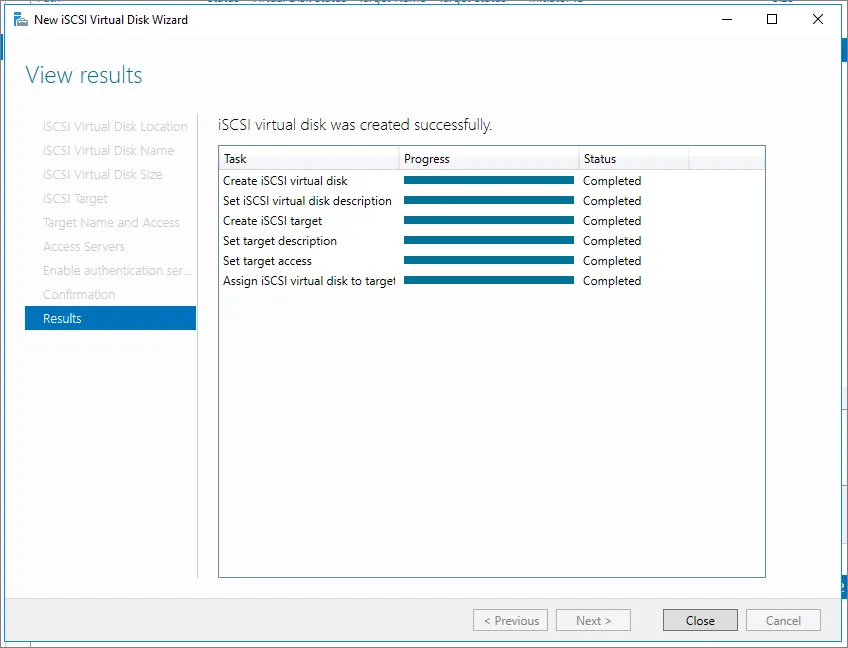848x648 pixels.
Task: Close the wizard using title bar X
Action: click(818, 19)
